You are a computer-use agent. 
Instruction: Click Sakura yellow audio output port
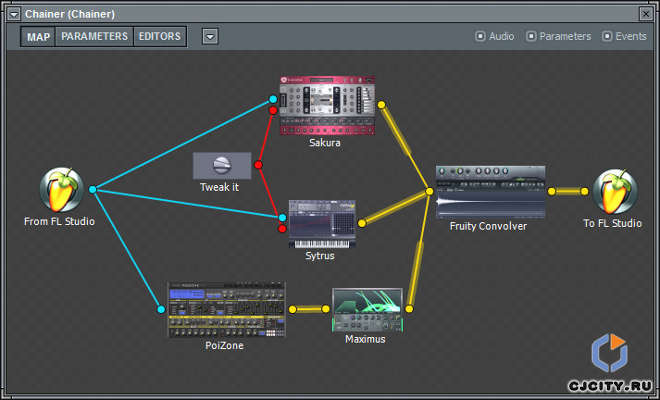point(381,105)
